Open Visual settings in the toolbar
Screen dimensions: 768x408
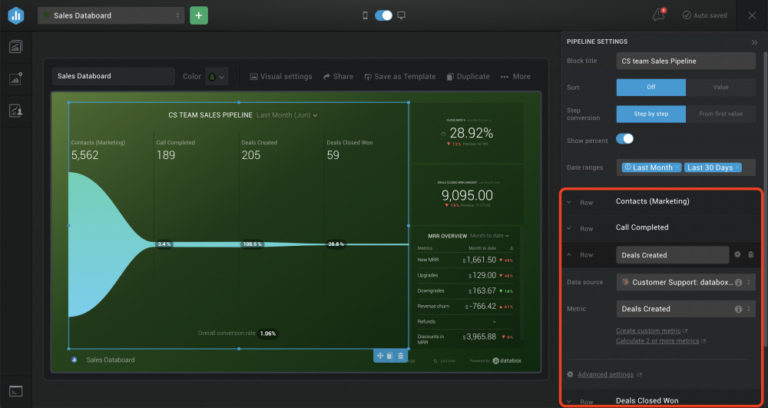[281, 76]
